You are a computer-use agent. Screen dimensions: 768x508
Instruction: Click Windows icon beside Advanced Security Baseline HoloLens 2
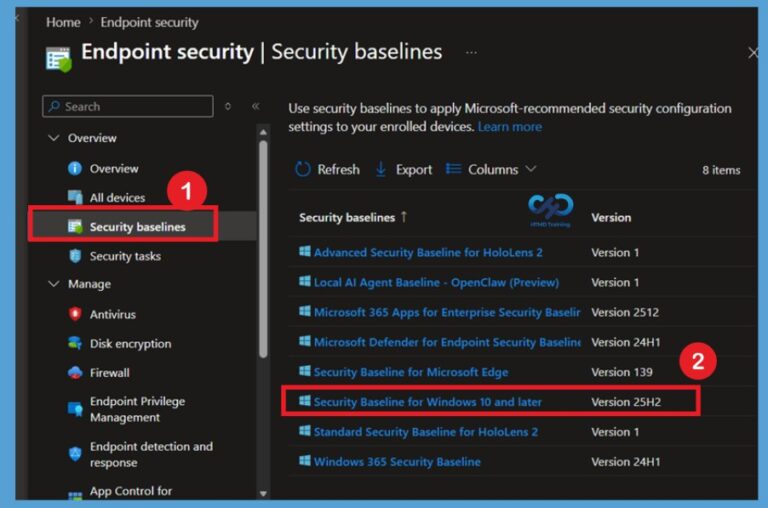tap(305, 252)
